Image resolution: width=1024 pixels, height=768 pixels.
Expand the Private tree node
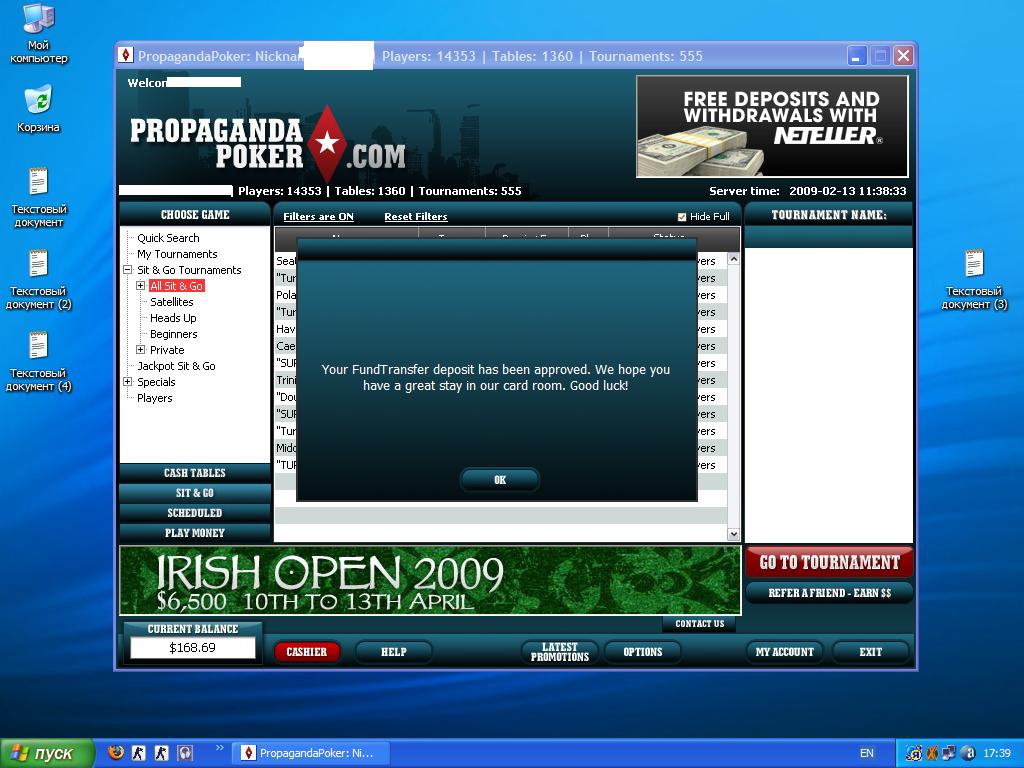pyautogui.click(x=141, y=350)
